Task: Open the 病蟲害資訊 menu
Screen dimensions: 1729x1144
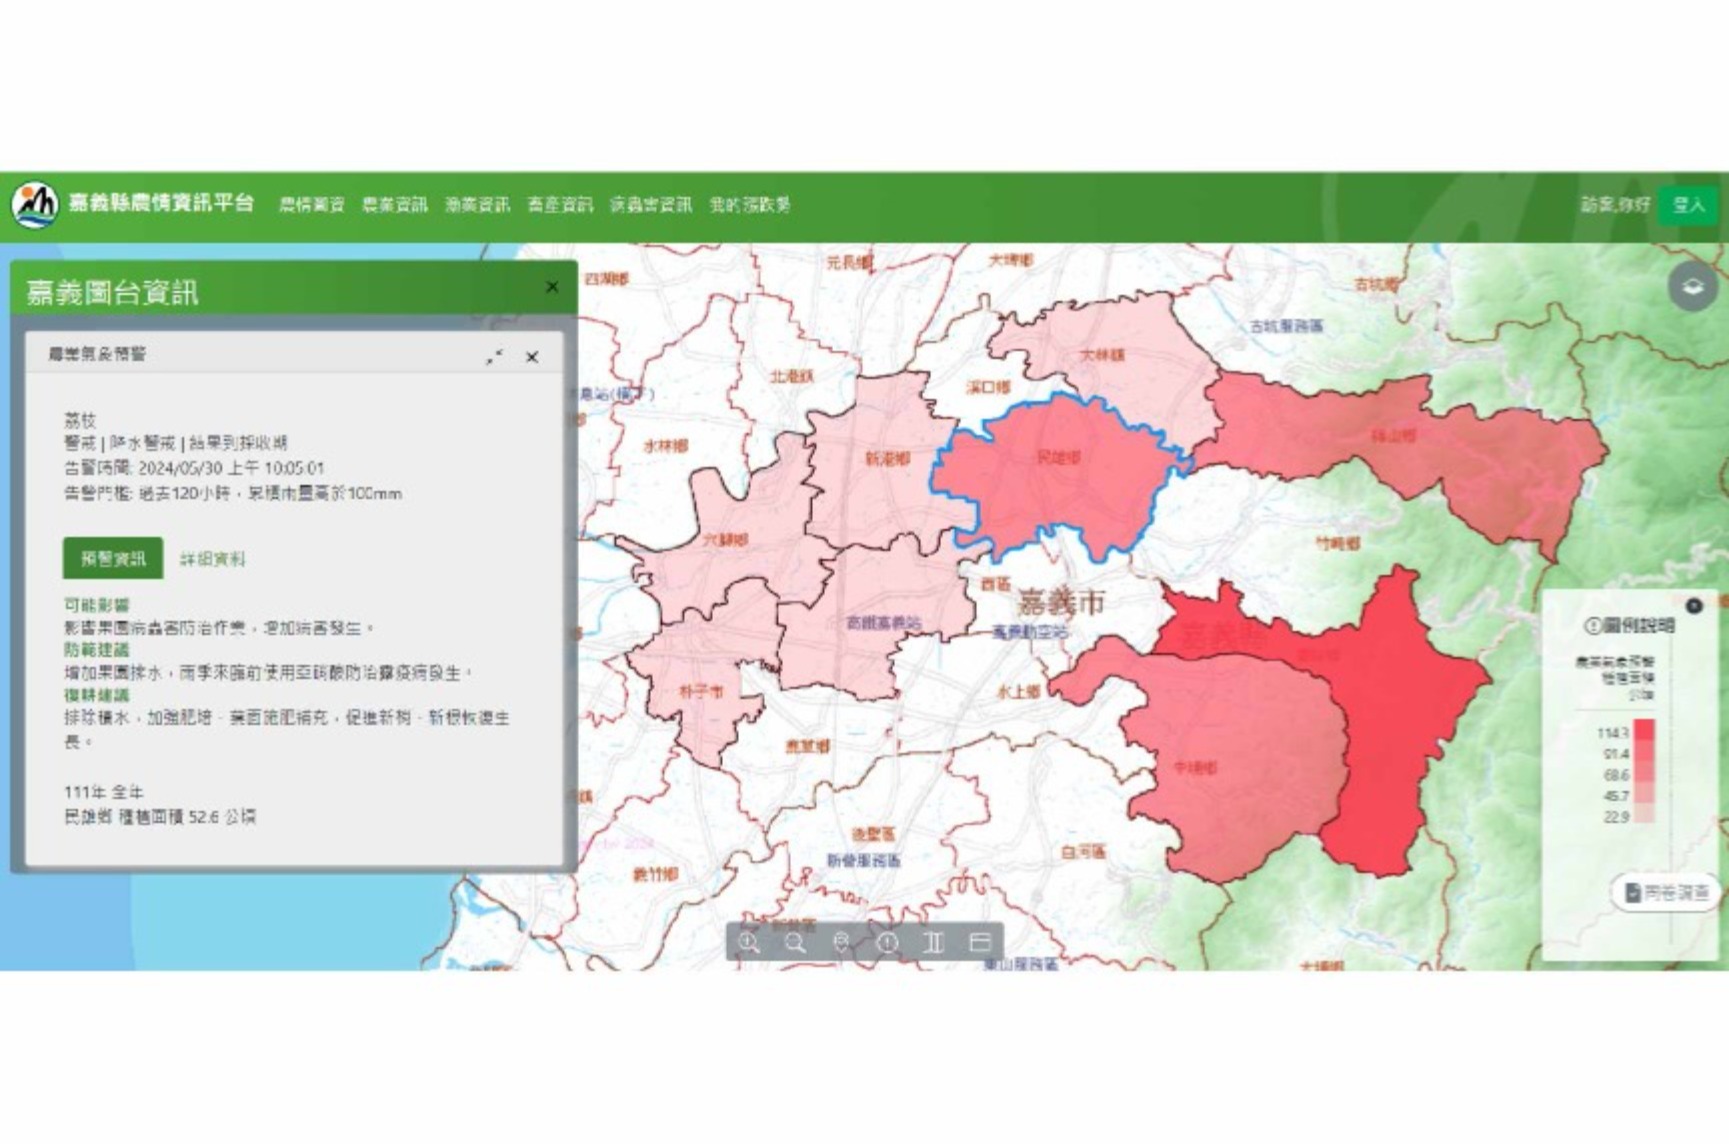Action: coord(651,205)
